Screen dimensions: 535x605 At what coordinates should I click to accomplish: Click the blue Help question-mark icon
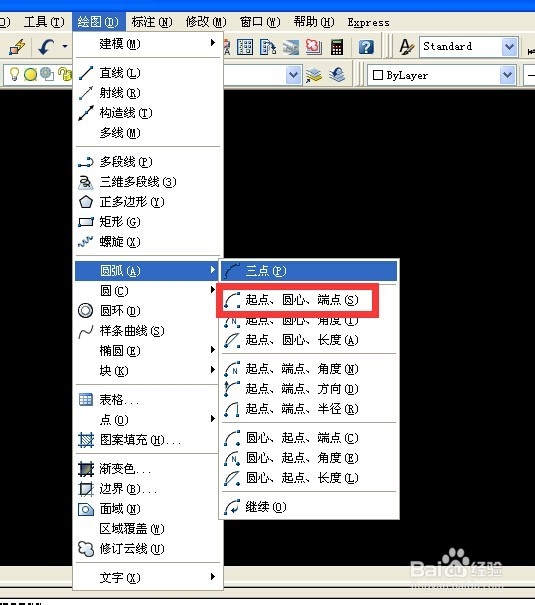point(366,47)
